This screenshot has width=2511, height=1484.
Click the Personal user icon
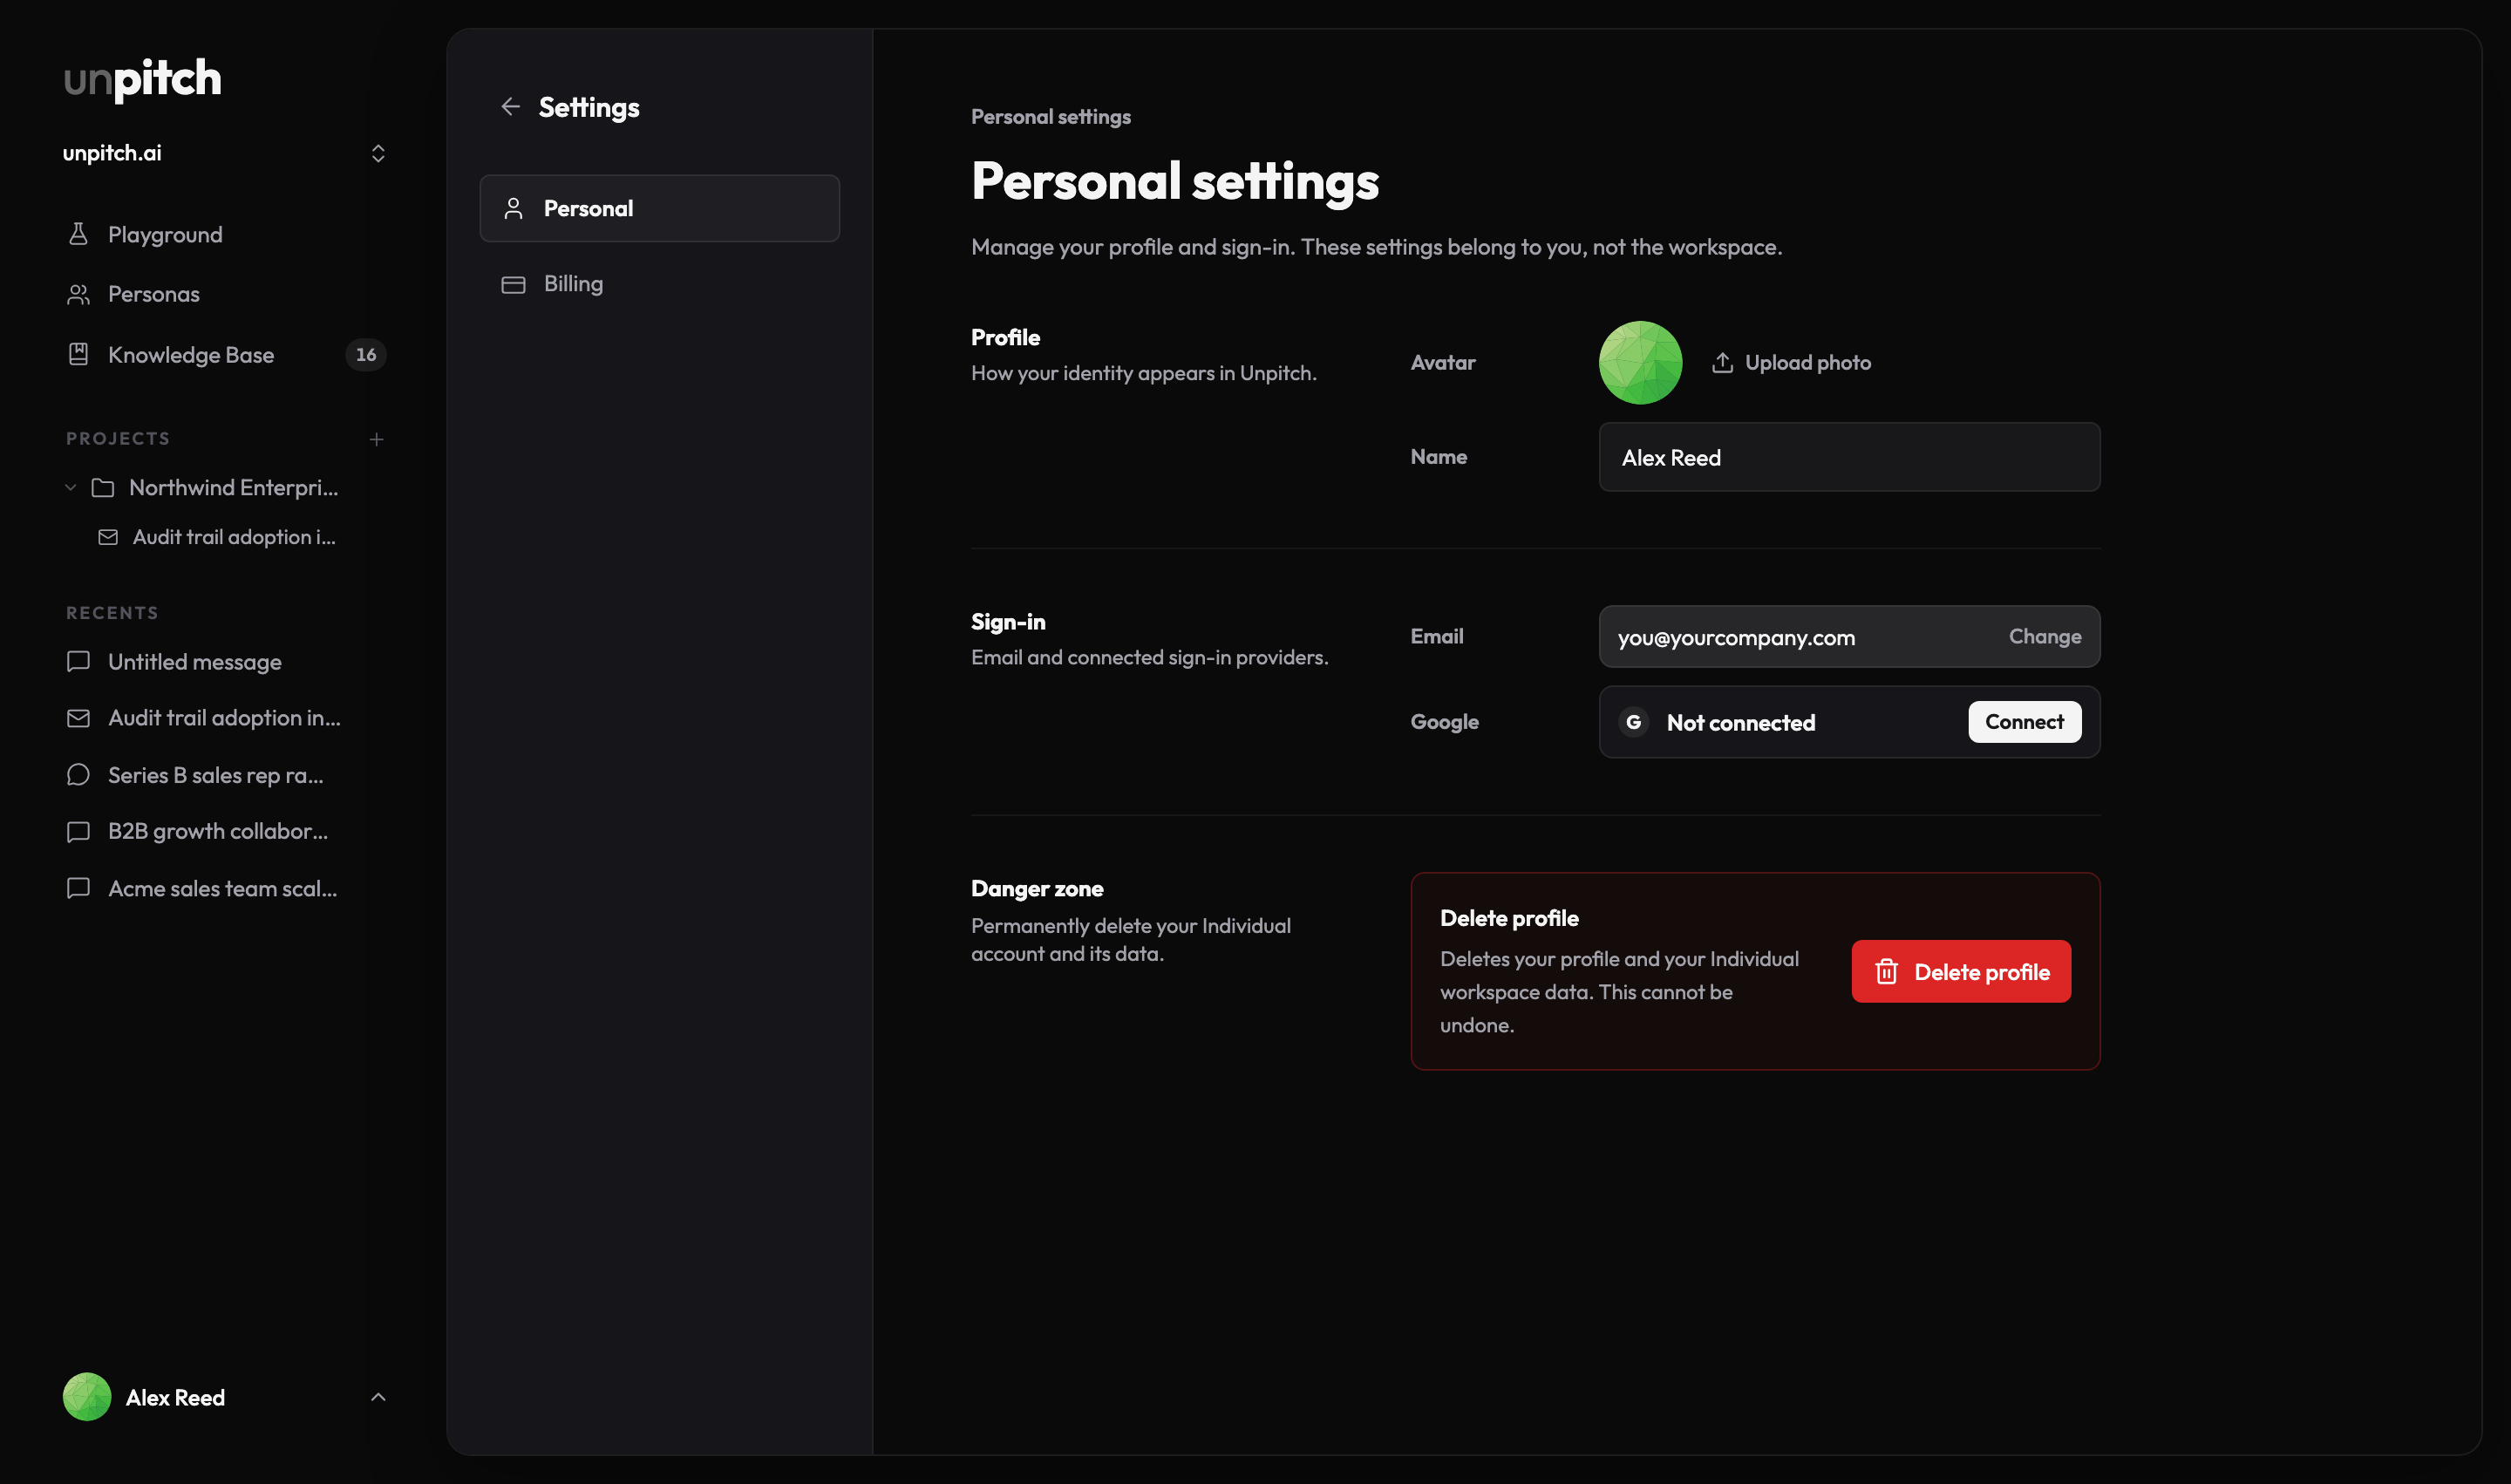[x=513, y=208]
